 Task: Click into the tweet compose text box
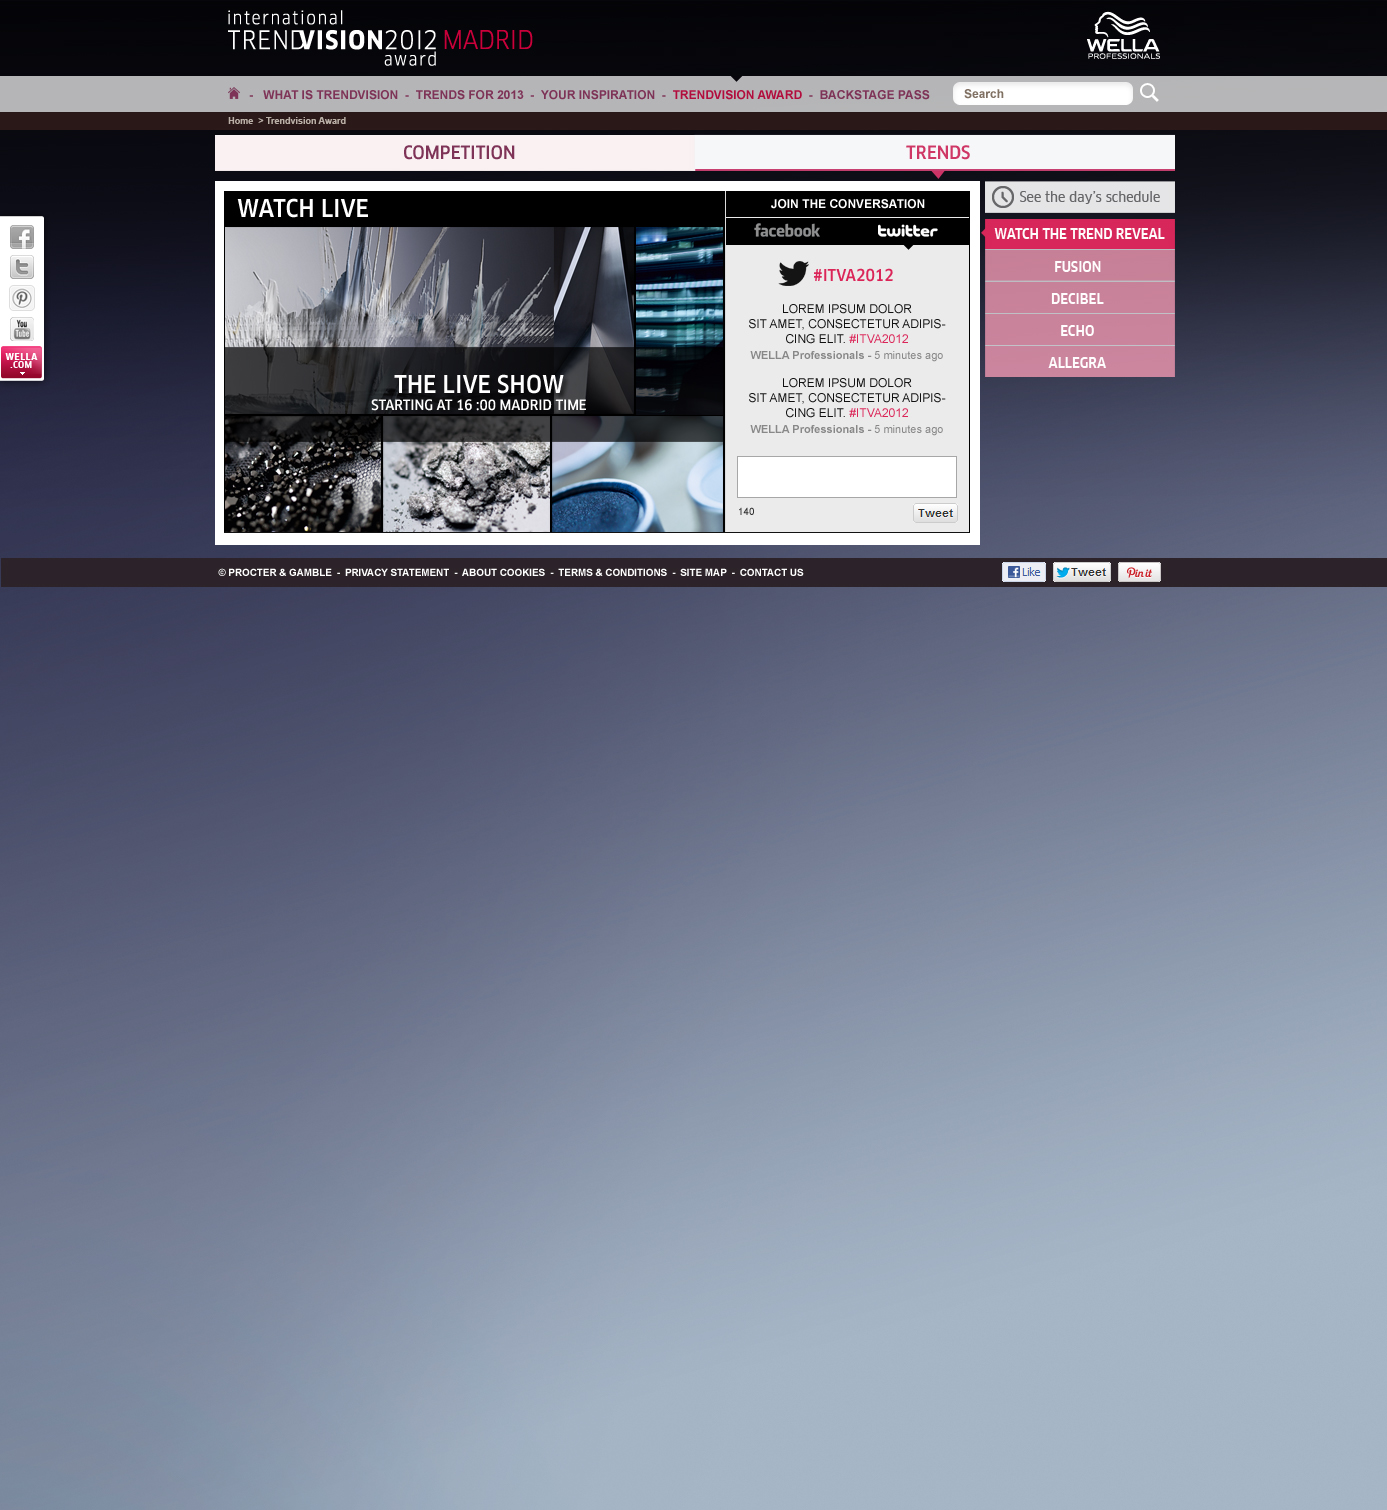(847, 477)
